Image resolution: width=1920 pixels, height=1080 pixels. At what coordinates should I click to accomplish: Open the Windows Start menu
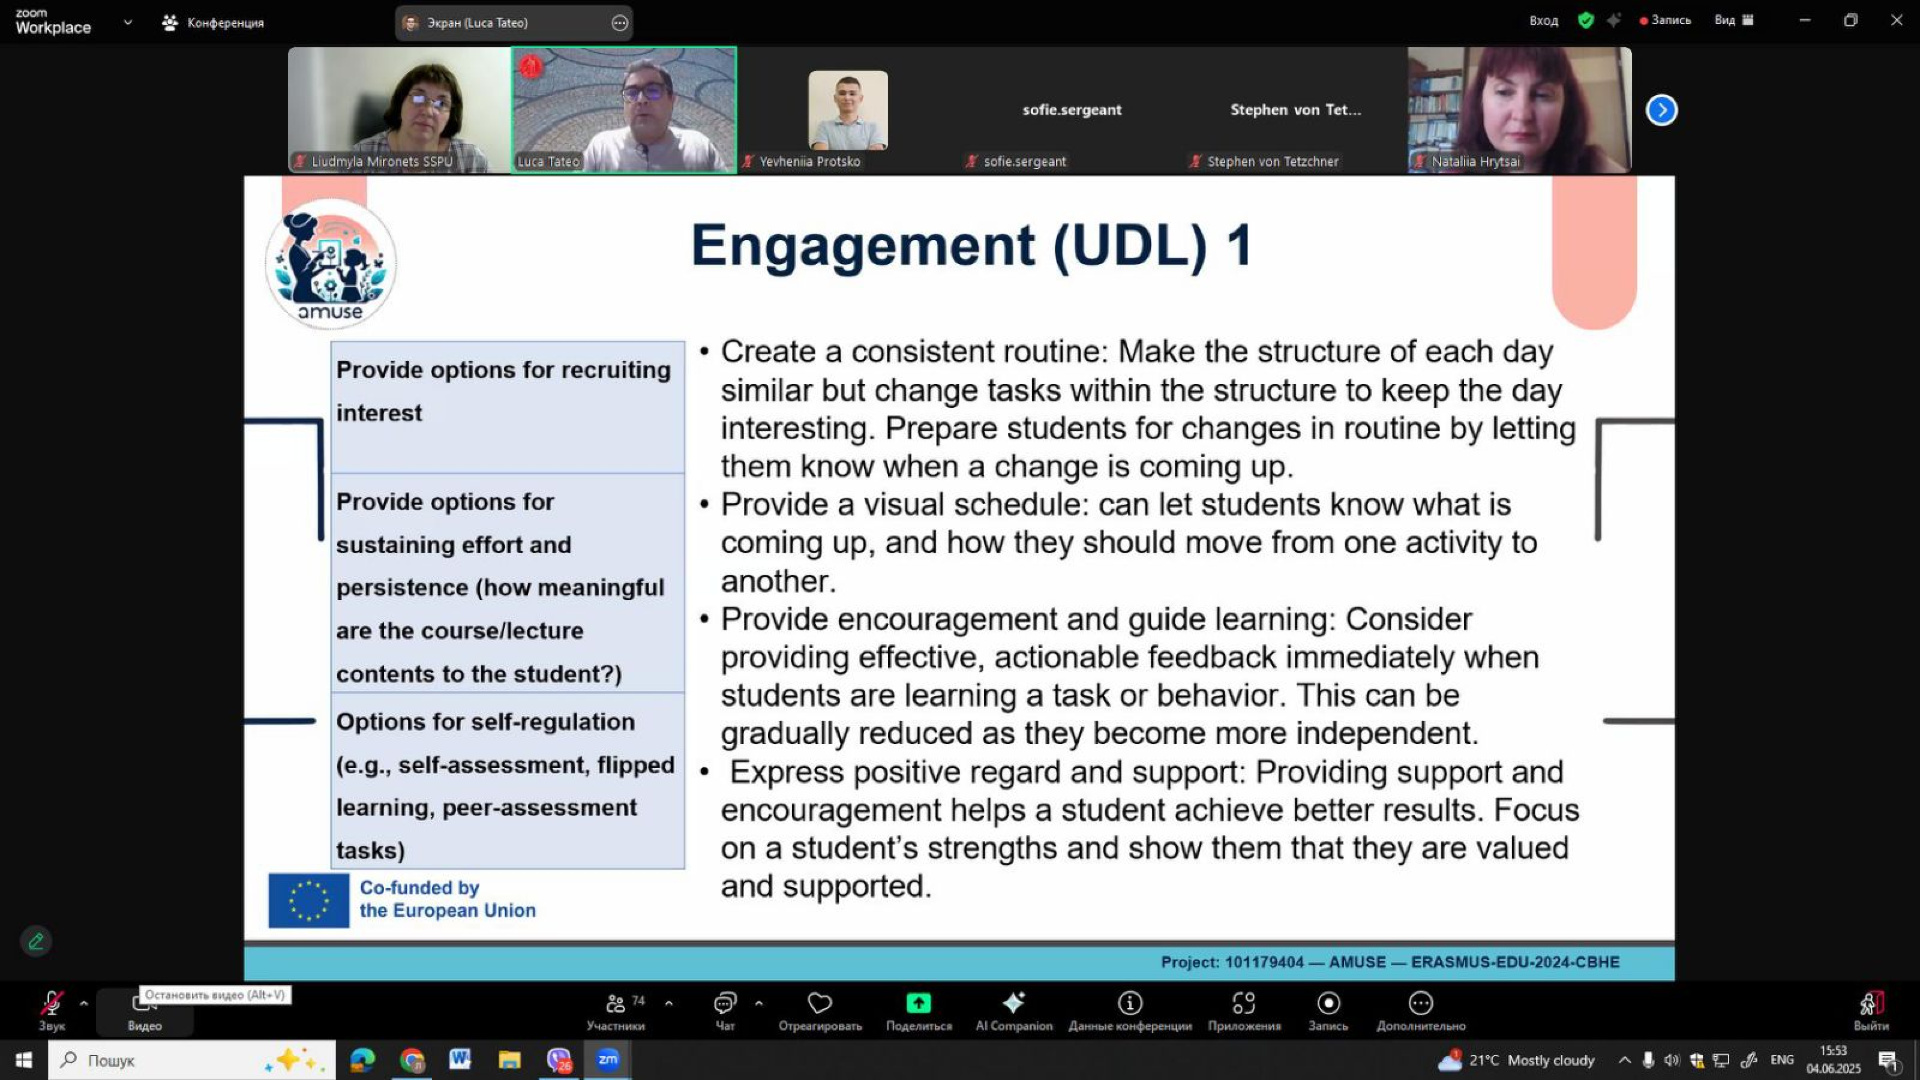24,1060
